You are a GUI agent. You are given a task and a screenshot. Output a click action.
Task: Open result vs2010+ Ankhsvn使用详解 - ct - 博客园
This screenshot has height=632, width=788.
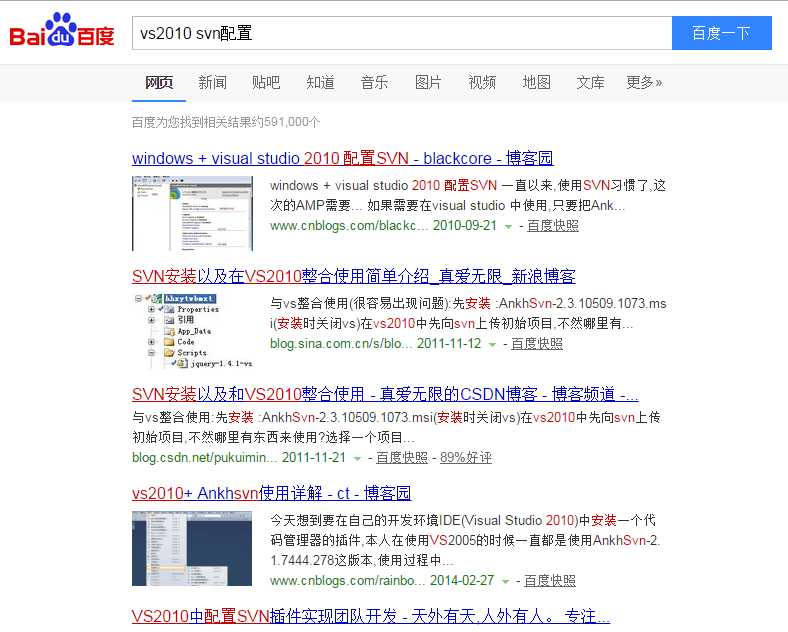coord(272,493)
